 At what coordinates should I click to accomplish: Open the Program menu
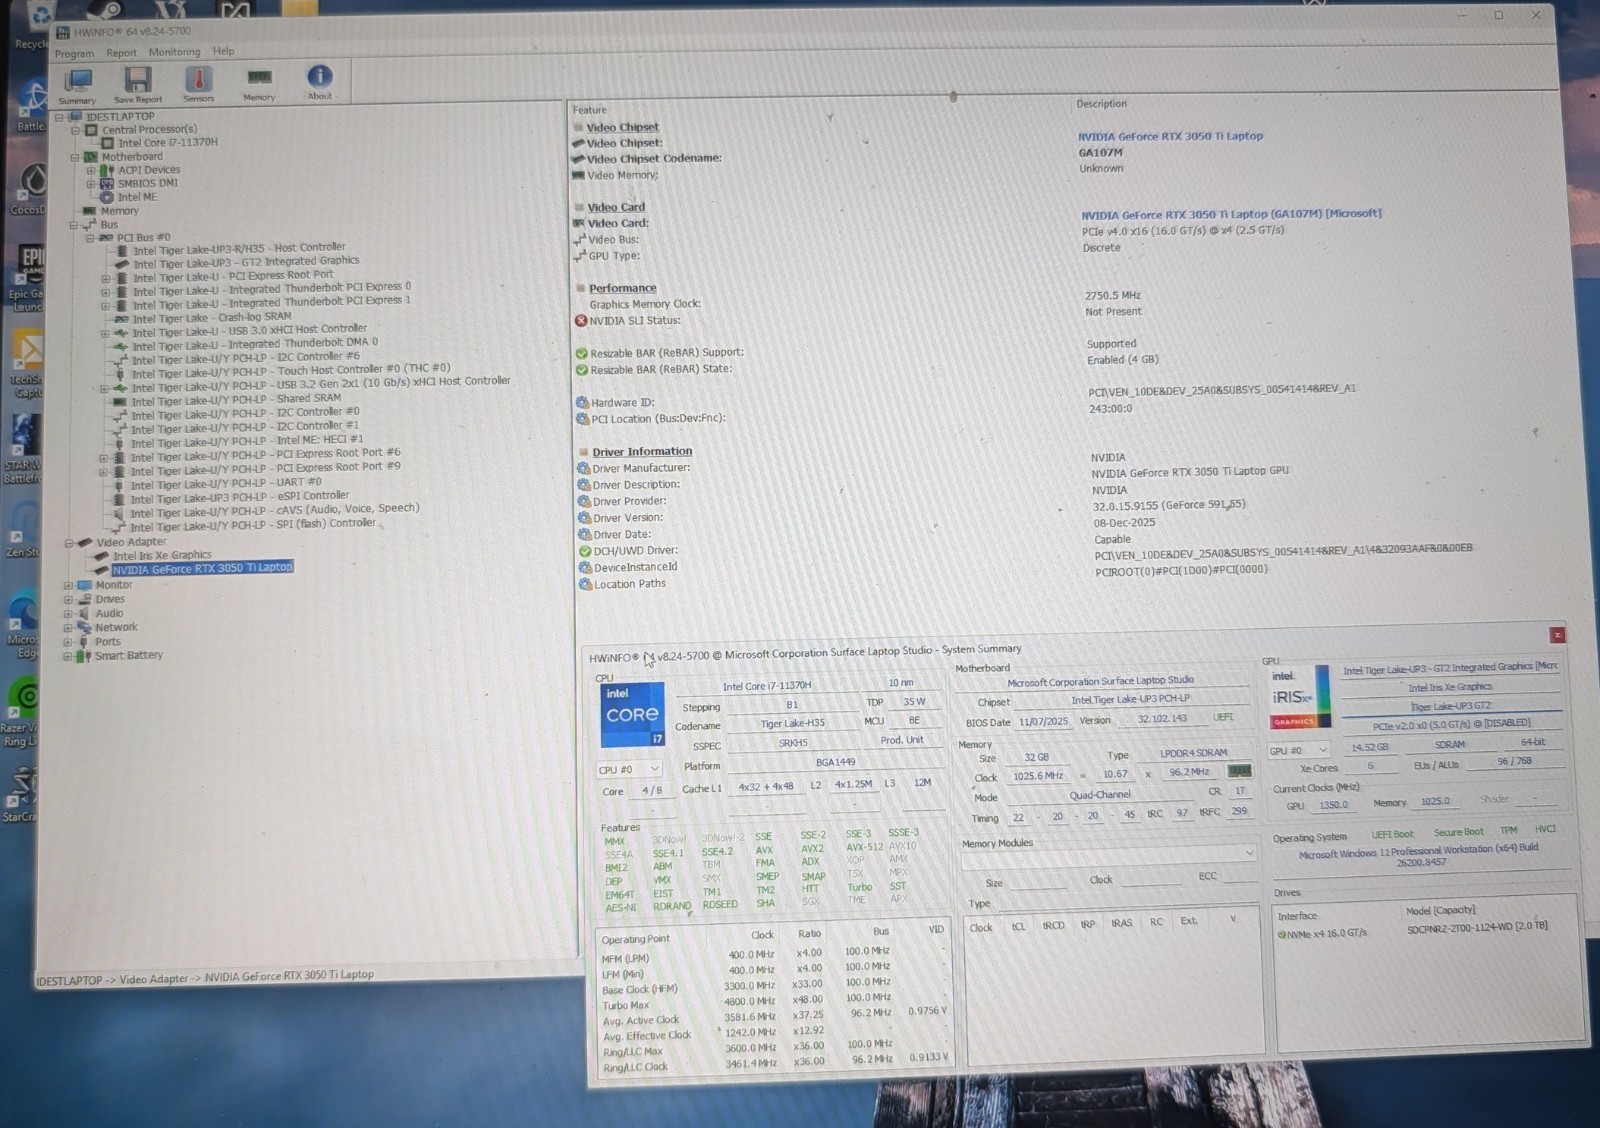coord(74,53)
